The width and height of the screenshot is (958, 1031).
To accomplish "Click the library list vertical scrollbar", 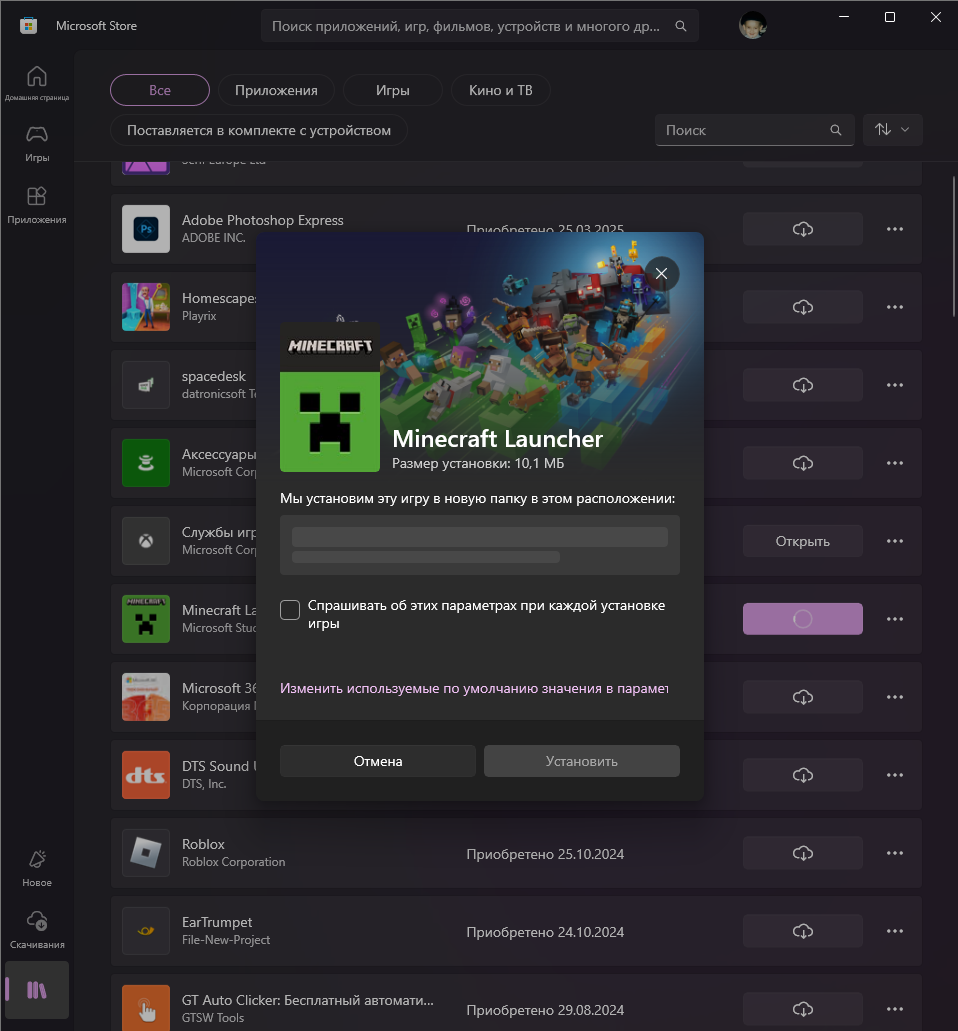I will pyautogui.click(x=954, y=247).
